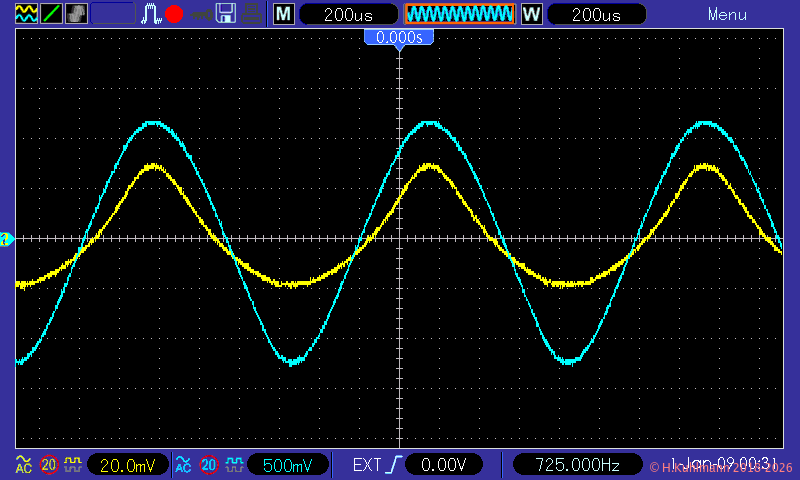Click the 0.000s trigger position marker
This screenshot has height=480, width=800.
pos(399,37)
